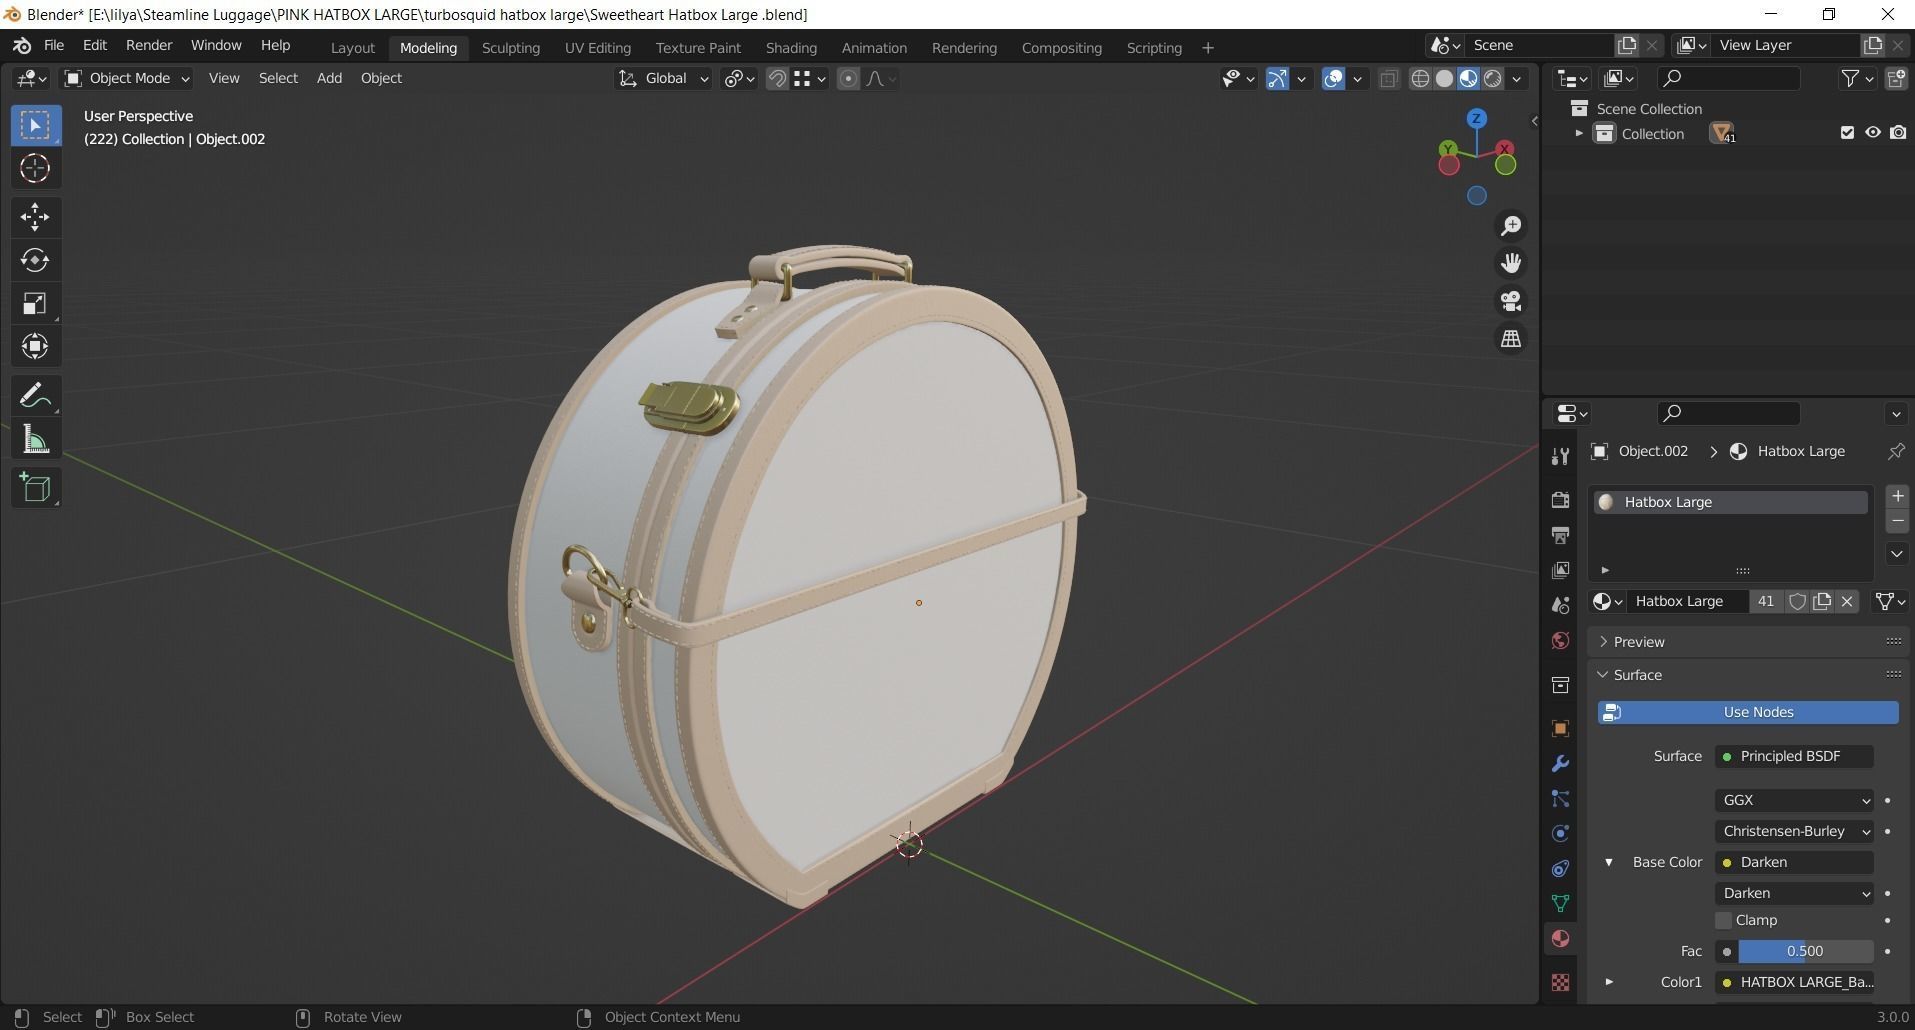Viewport: 1915px width, 1030px height.
Task: Open Christensen-Burley subsurface method dropdown
Action: (x=1795, y=831)
